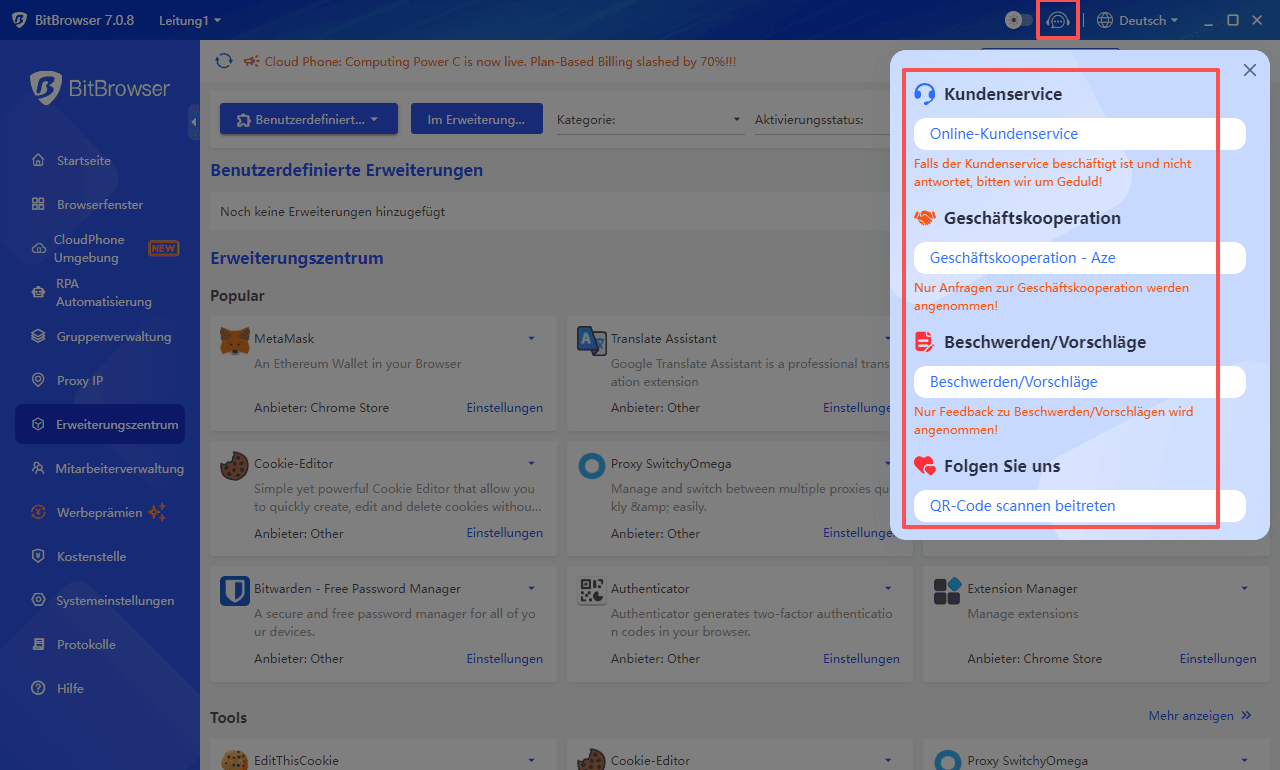
Task: Switch to the Im Erweiterung tab
Action: (476, 117)
